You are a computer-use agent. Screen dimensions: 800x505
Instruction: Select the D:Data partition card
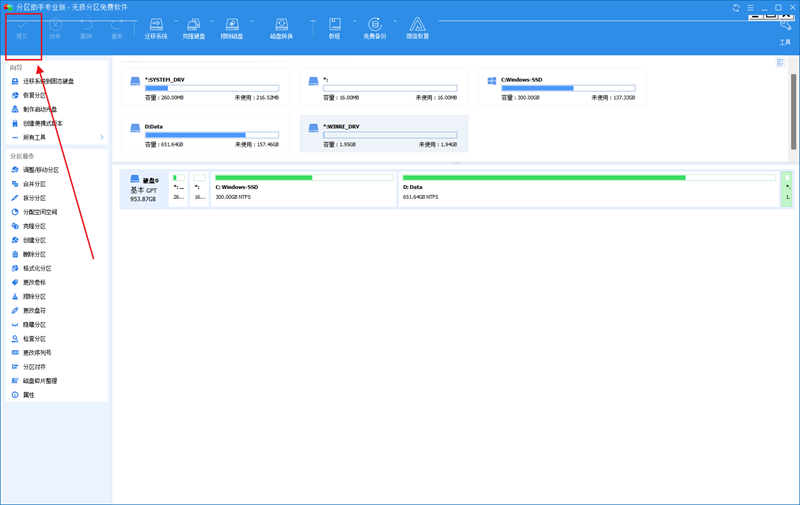[206, 134]
